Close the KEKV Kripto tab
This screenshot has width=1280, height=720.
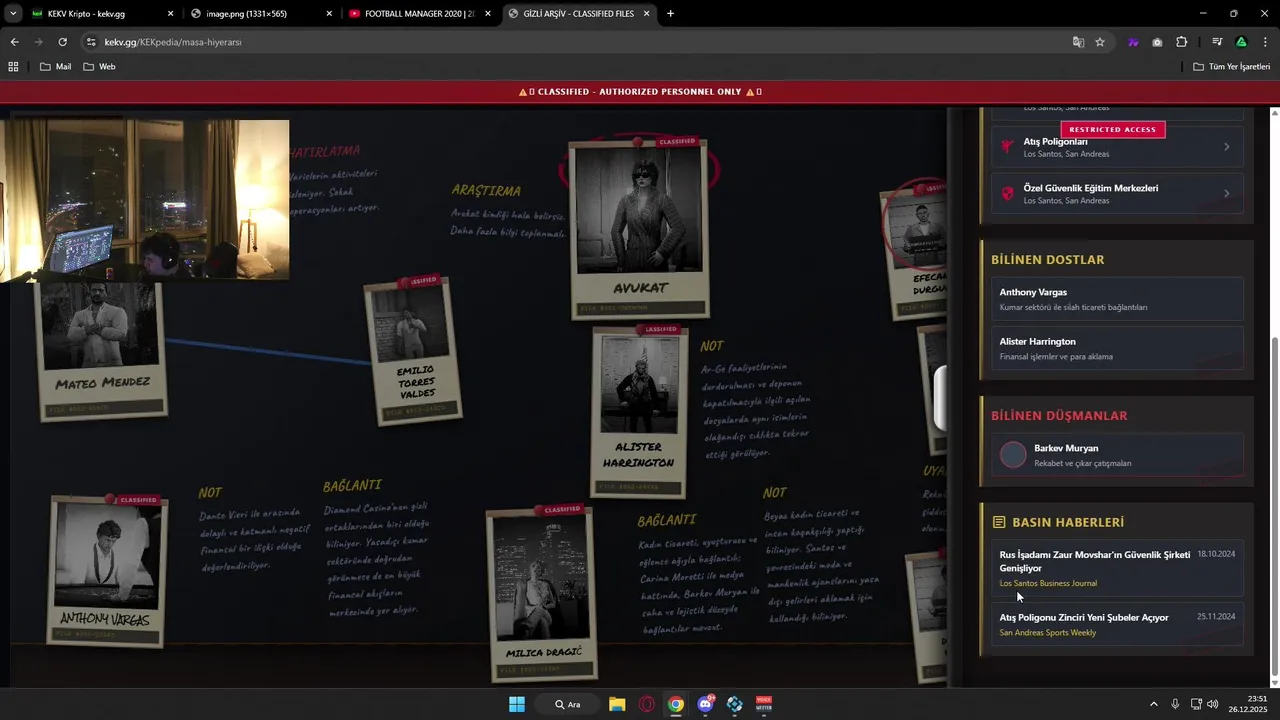[170, 14]
